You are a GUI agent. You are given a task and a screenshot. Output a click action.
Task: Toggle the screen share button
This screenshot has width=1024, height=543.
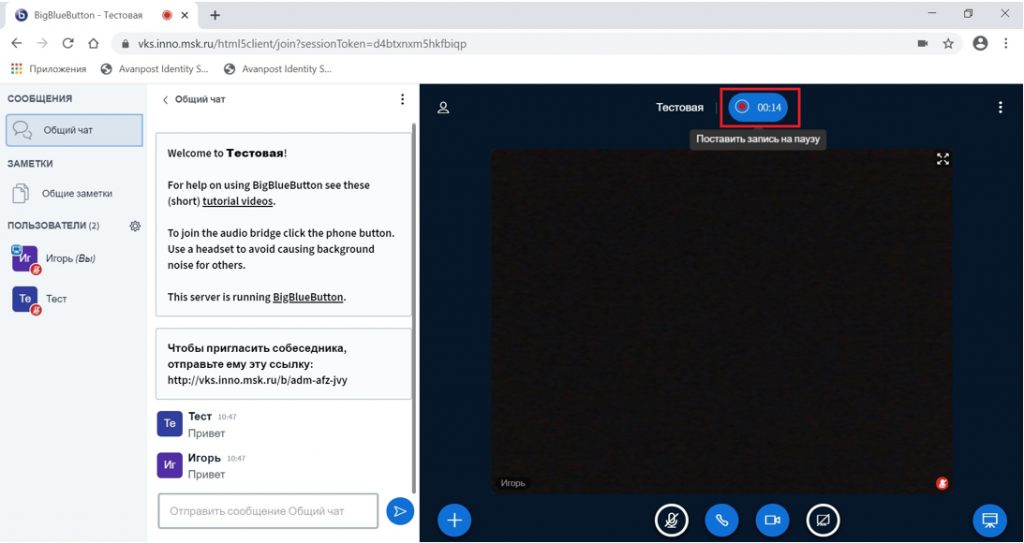823,520
